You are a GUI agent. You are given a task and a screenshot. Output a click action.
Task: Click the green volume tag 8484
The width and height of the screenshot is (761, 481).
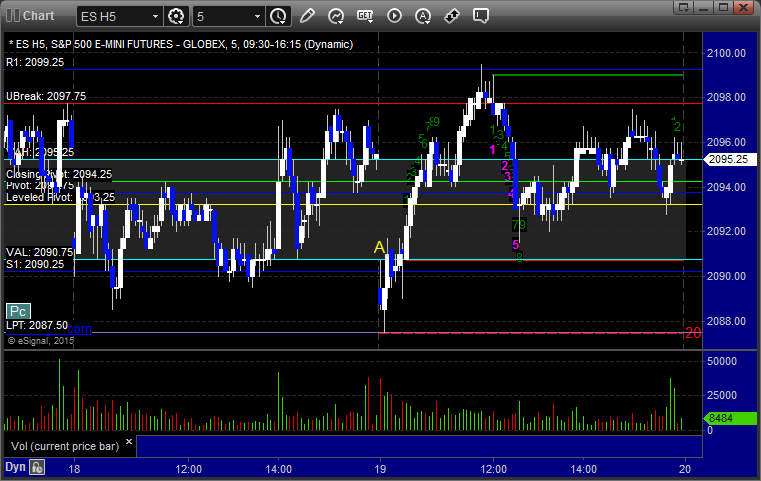pyautogui.click(x=730, y=418)
